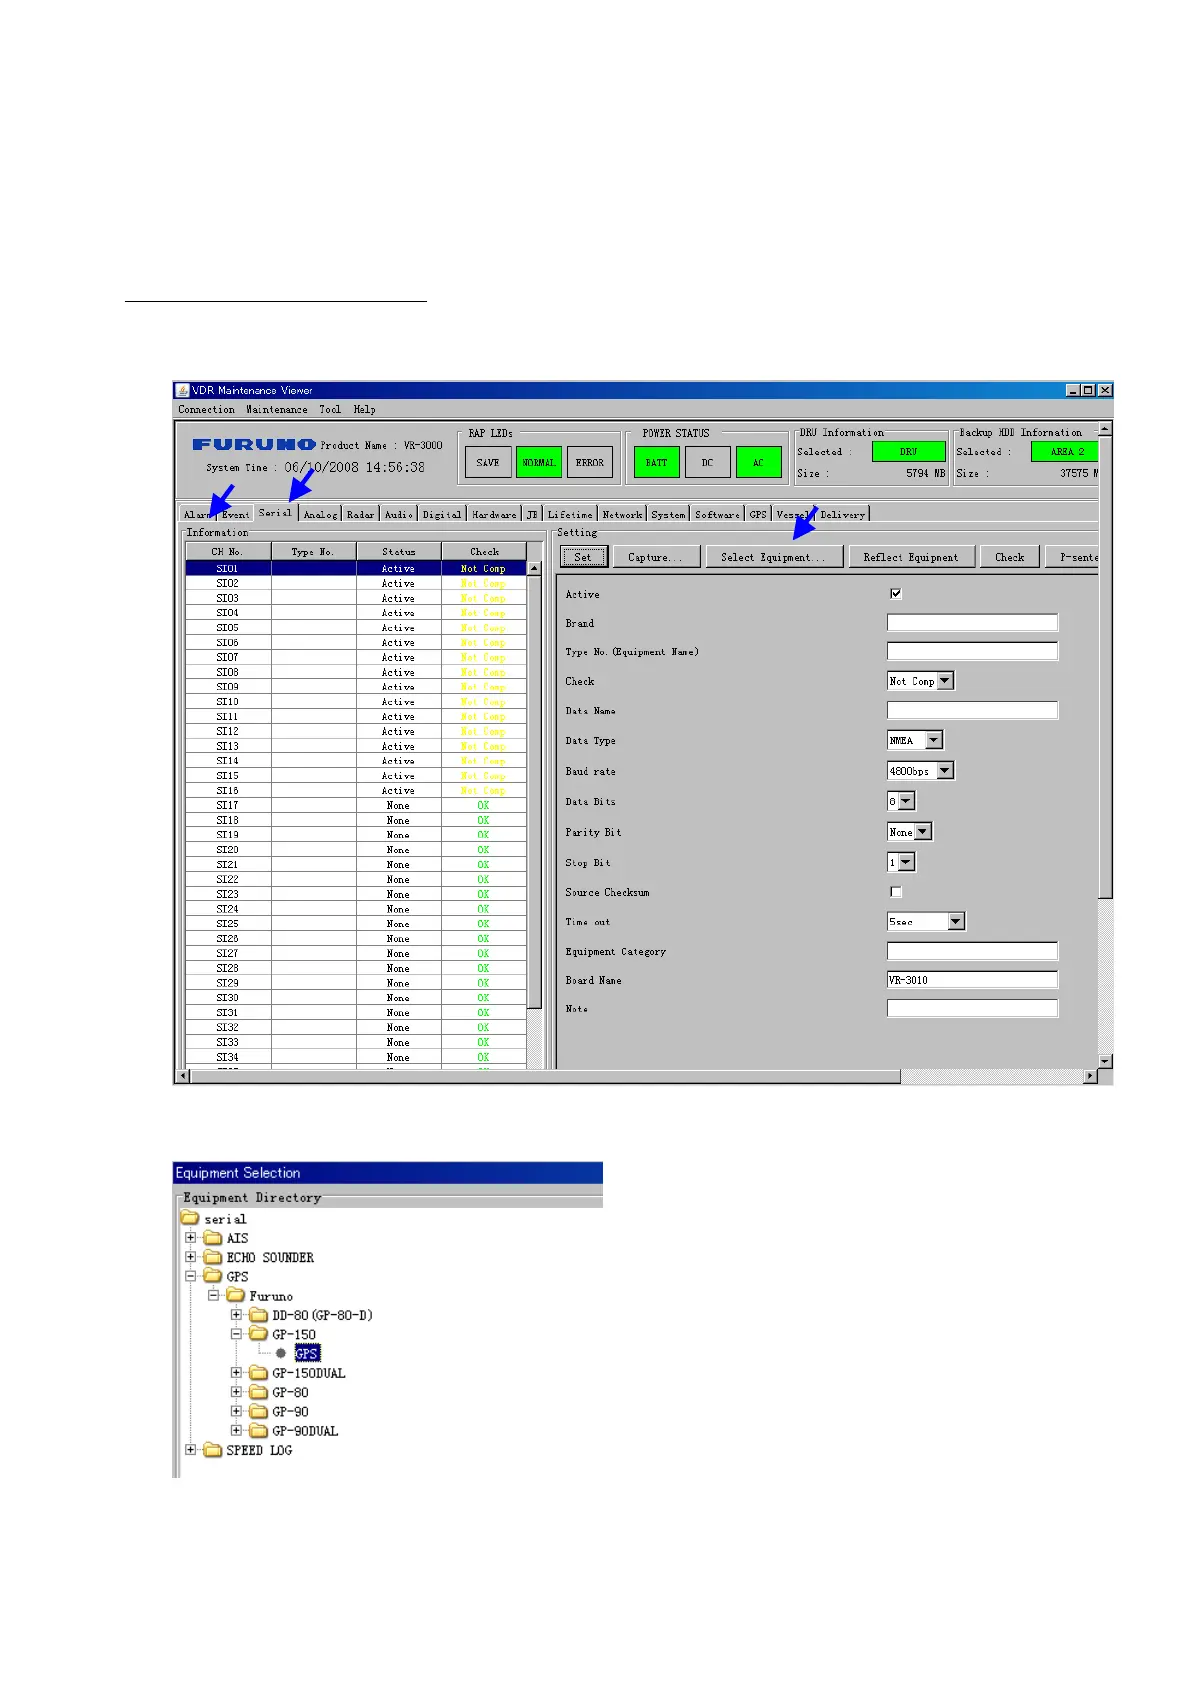Switch to the Hardware tab
Image resolution: width=1190 pixels, height=1684 pixels.
(x=494, y=514)
